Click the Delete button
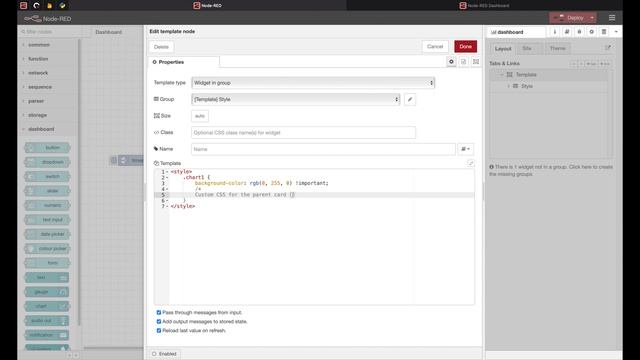The width and height of the screenshot is (640, 360). 161,47
